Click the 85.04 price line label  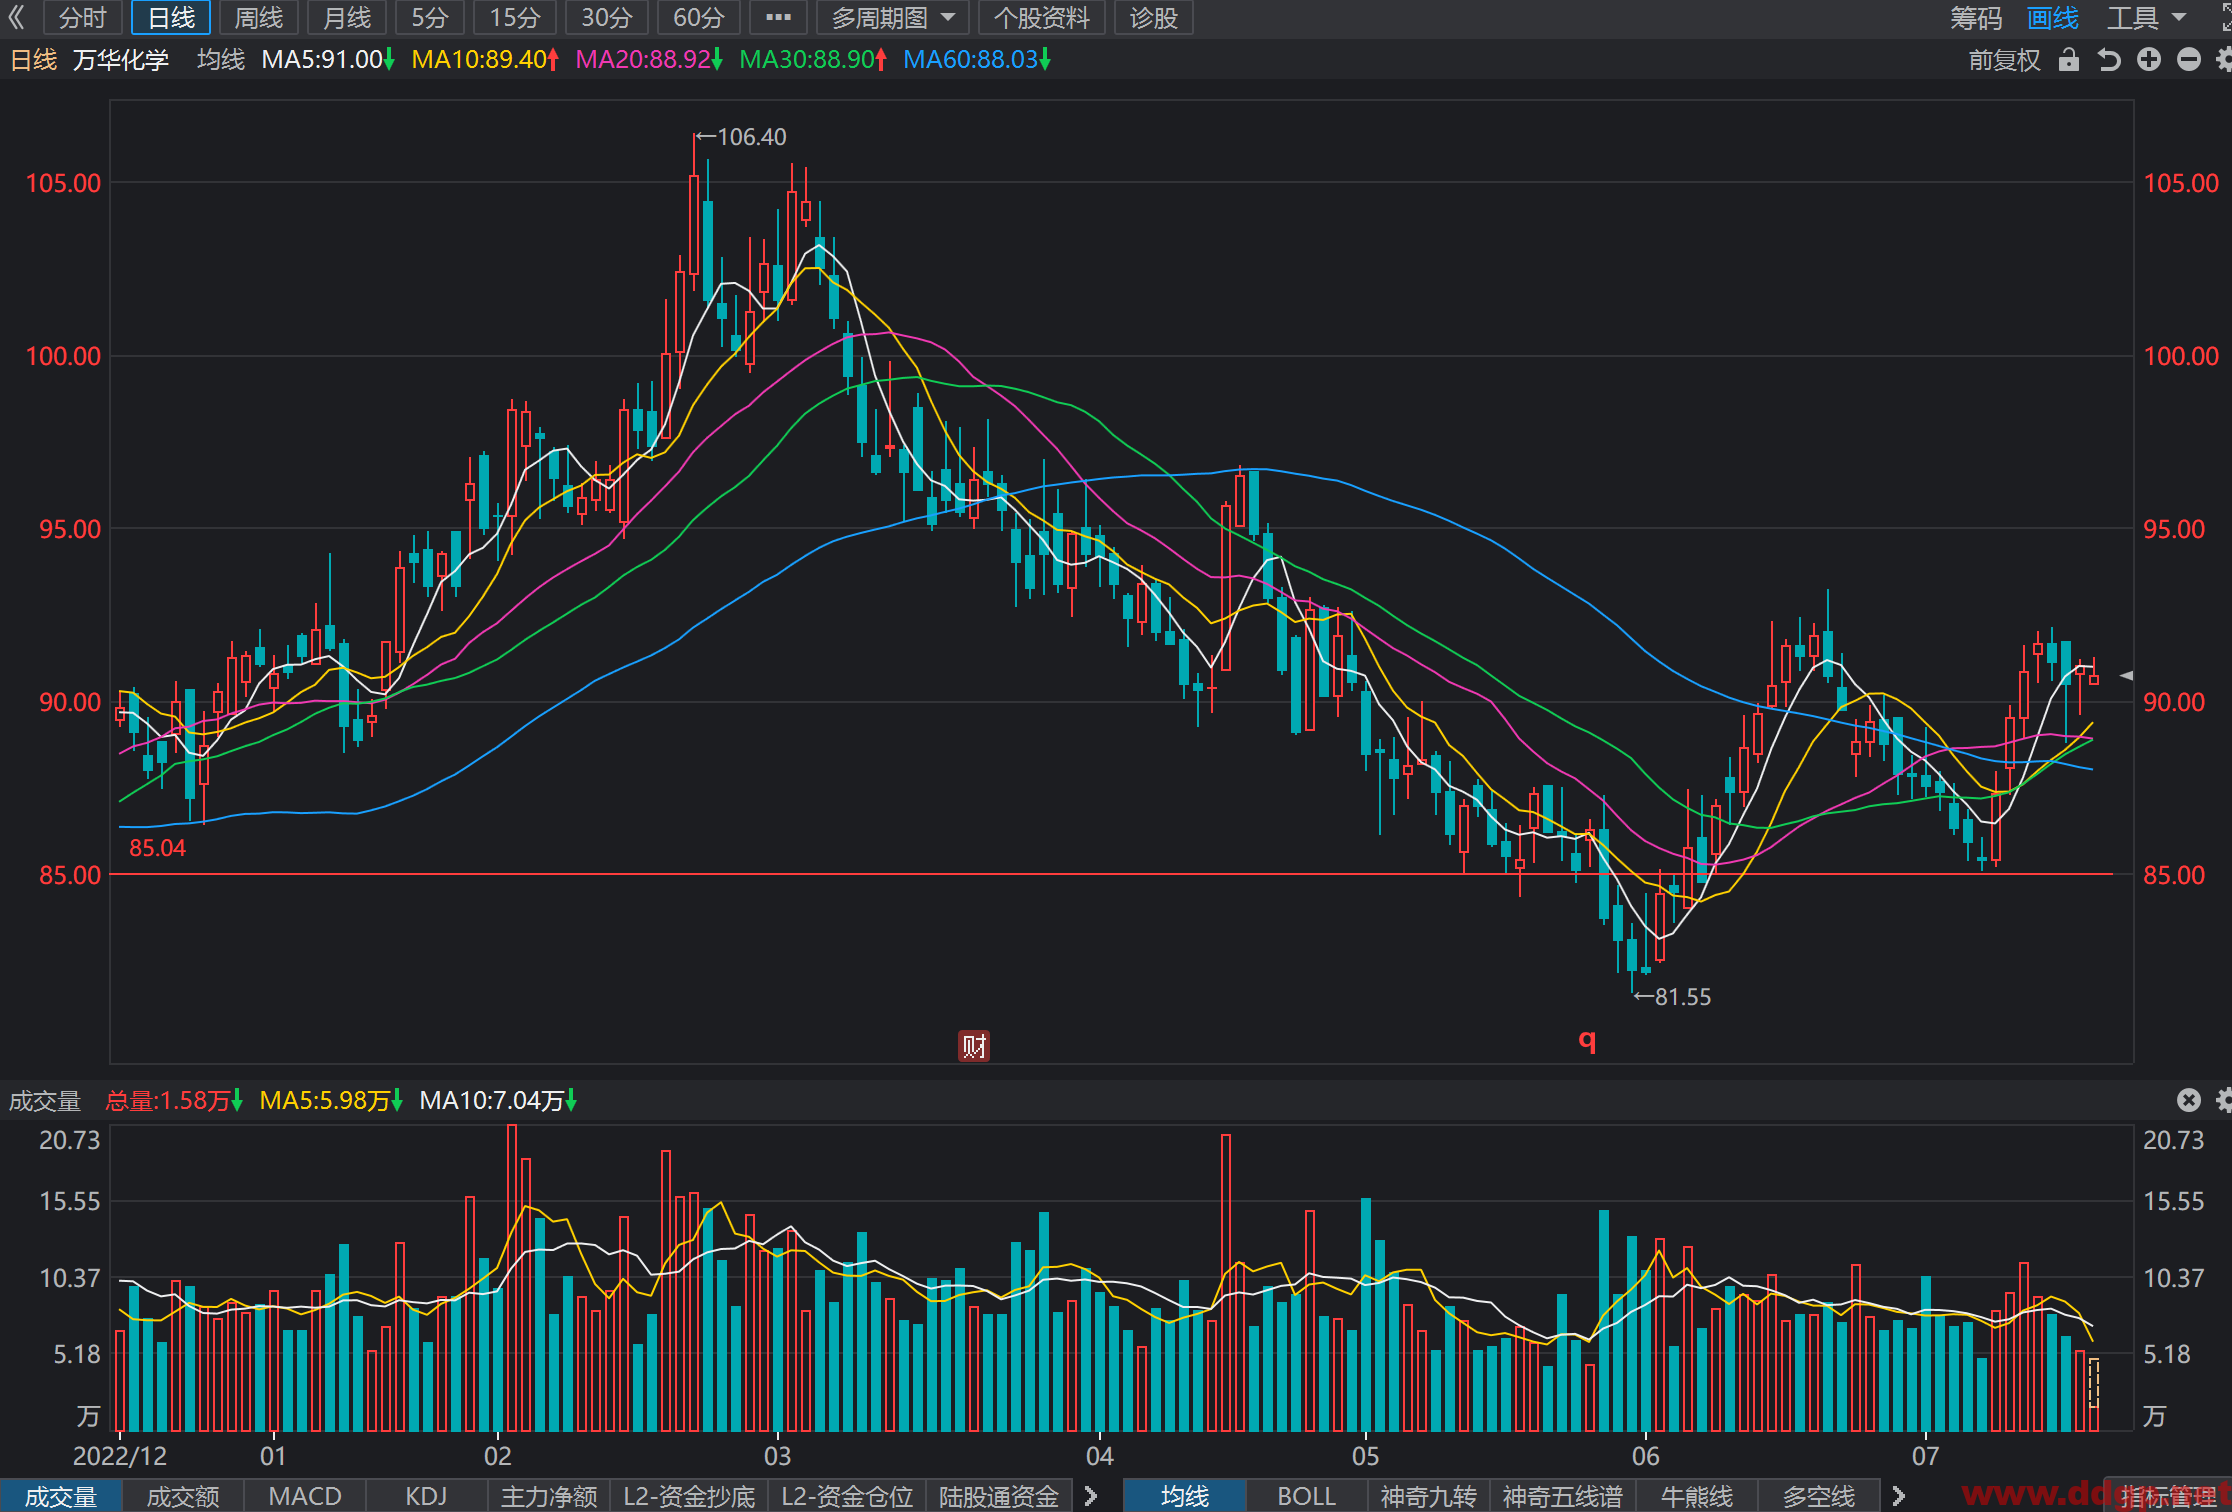[x=157, y=848]
